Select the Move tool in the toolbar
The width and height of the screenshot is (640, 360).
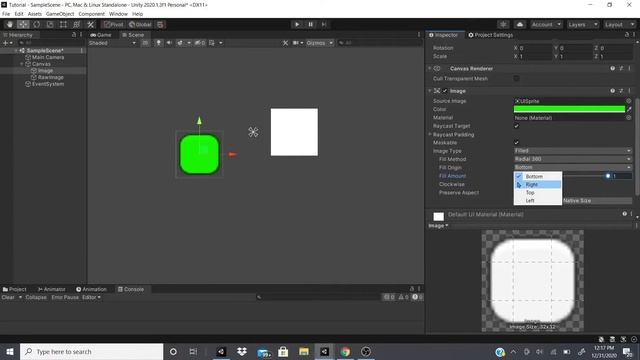click(23, 24)
